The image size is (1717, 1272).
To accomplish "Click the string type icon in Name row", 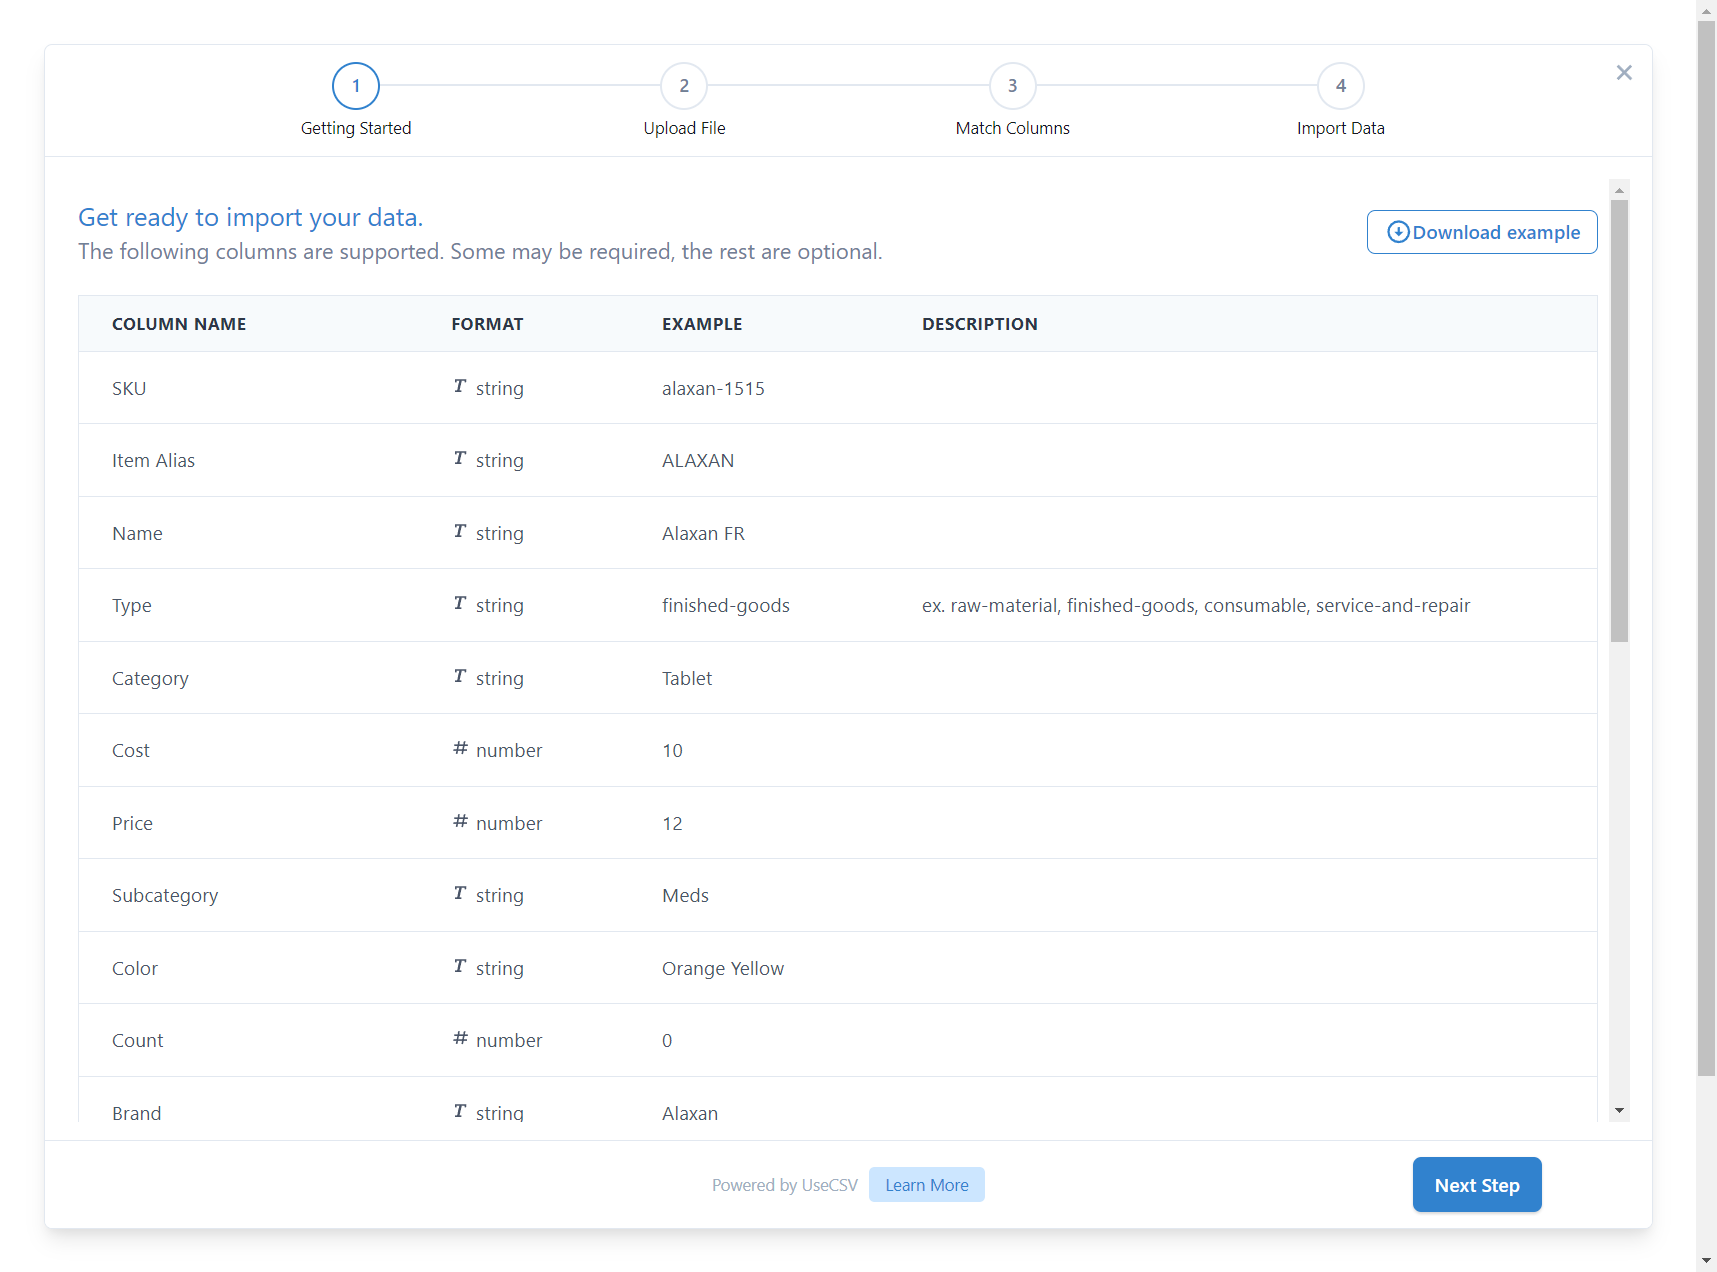I will (x=460, y=531).
